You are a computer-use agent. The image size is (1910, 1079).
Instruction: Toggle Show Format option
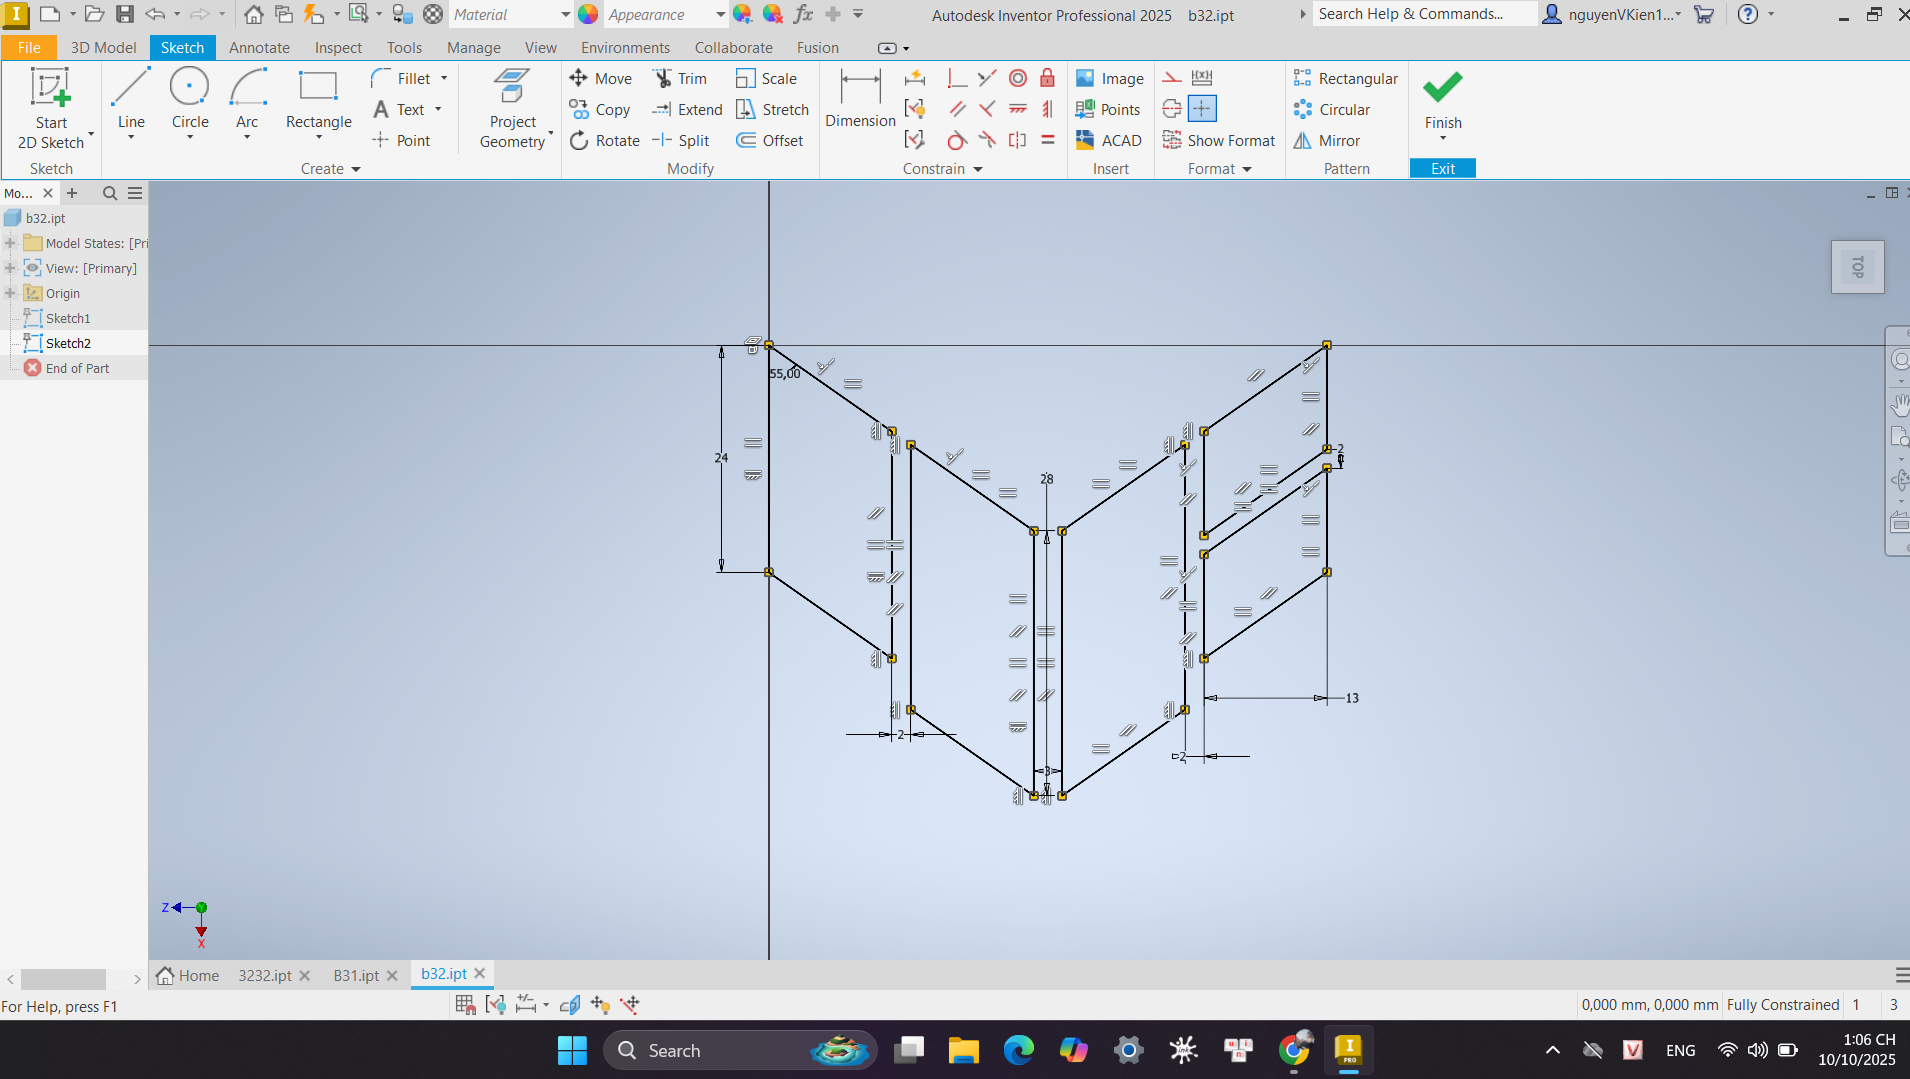(1219, 140)
